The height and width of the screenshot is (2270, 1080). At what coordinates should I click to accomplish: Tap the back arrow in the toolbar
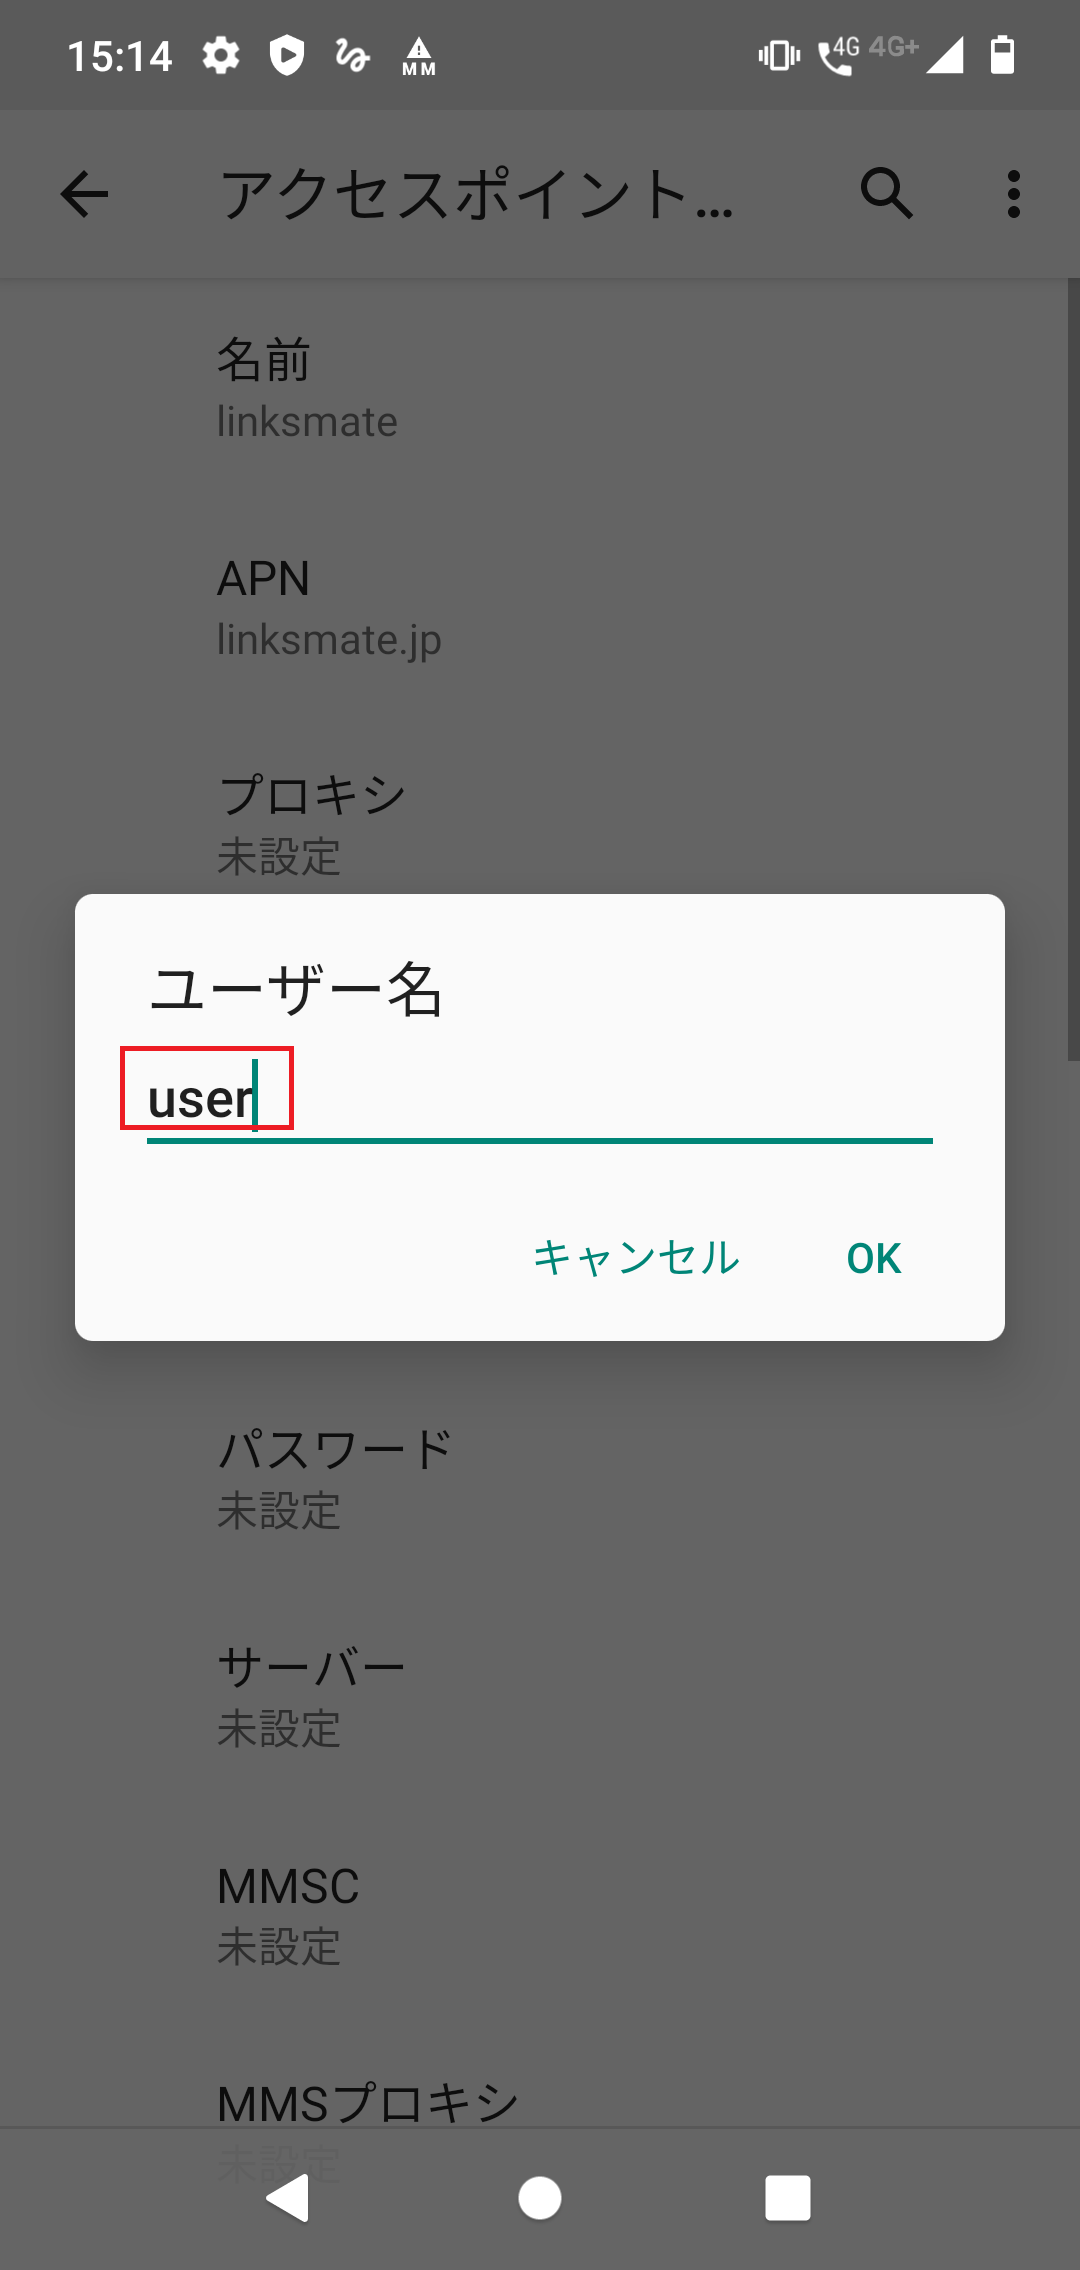pos(84,196)
